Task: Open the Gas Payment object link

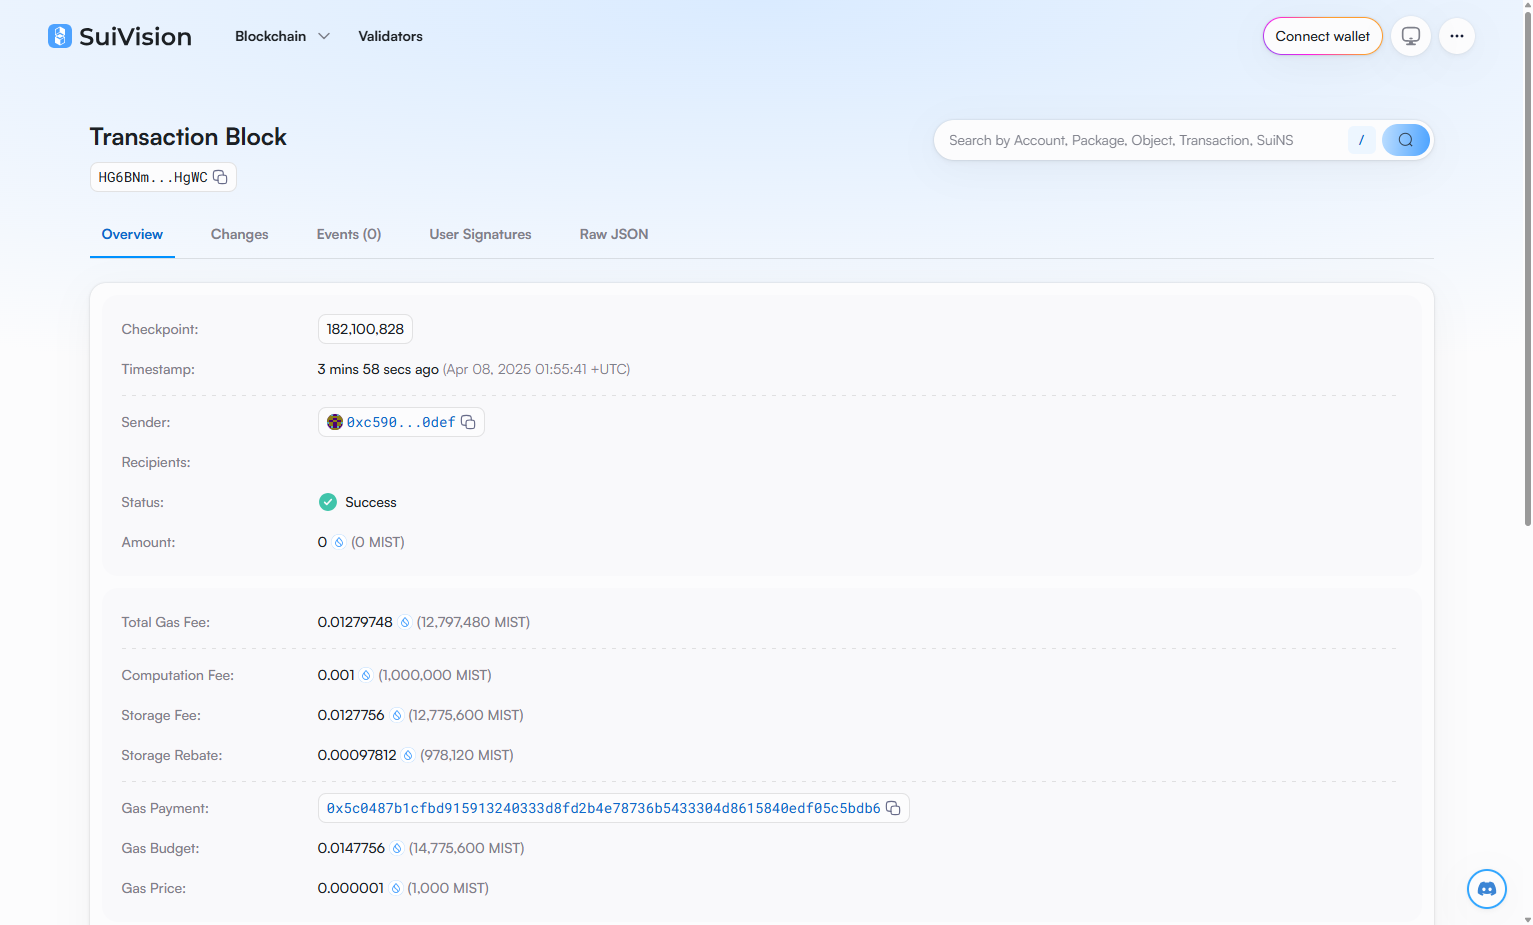Action: point(603,808)
